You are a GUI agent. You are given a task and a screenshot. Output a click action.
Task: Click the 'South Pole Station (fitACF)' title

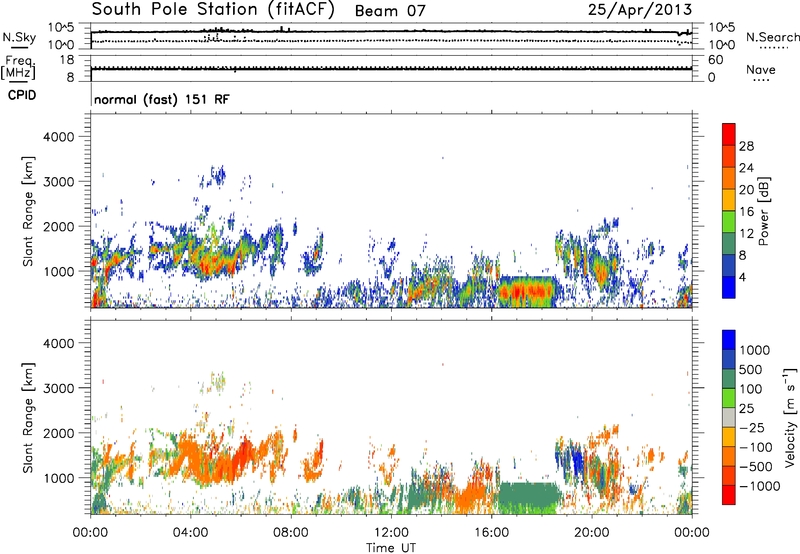click(213, 10)
